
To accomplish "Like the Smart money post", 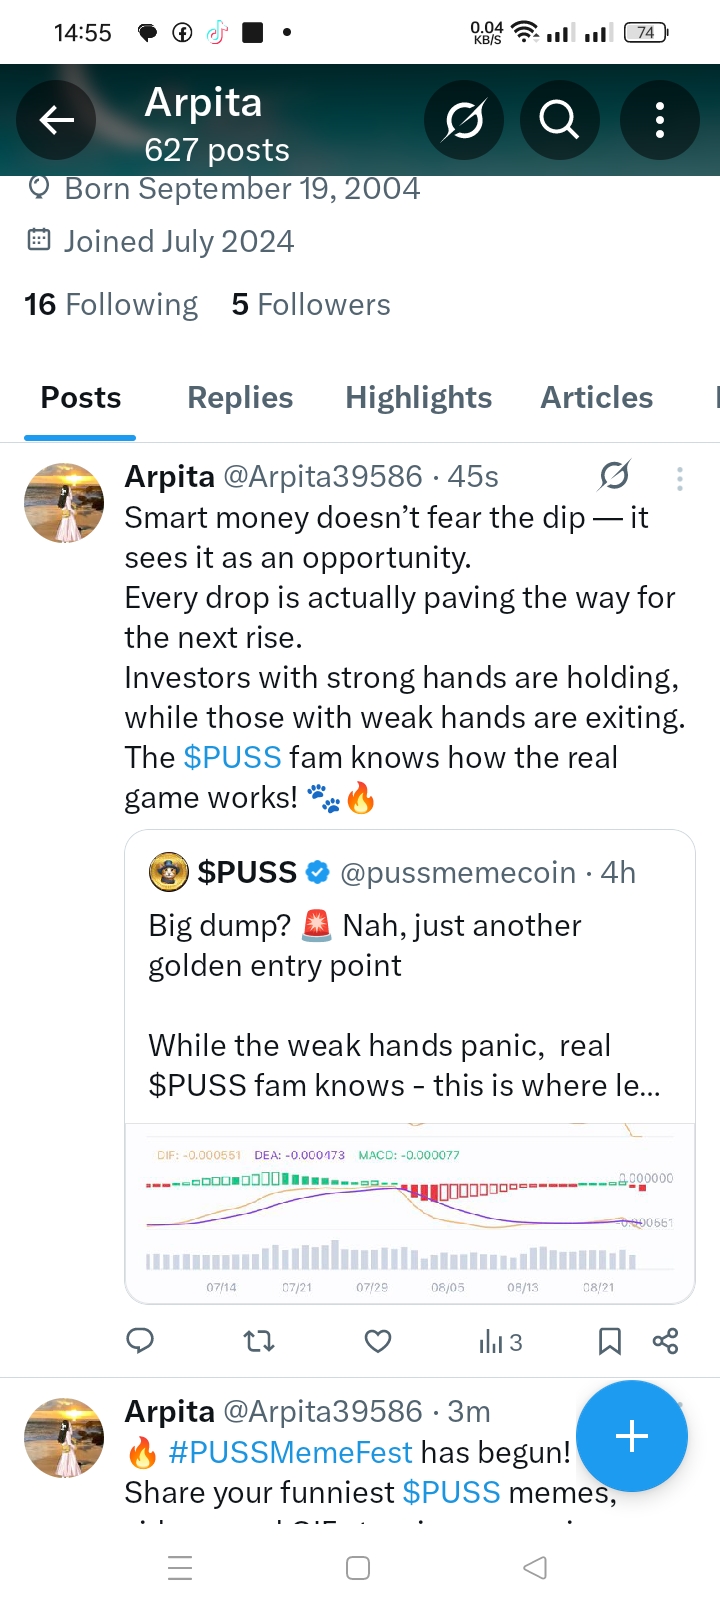I will (378, 1341).
